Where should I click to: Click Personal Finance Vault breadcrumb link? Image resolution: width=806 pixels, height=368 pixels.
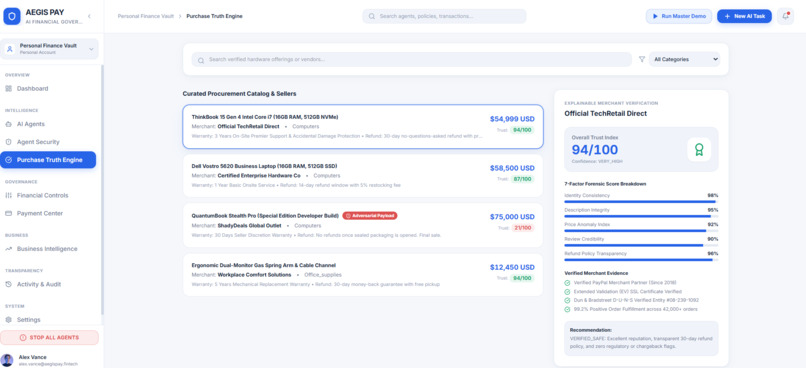coord(146,16)
